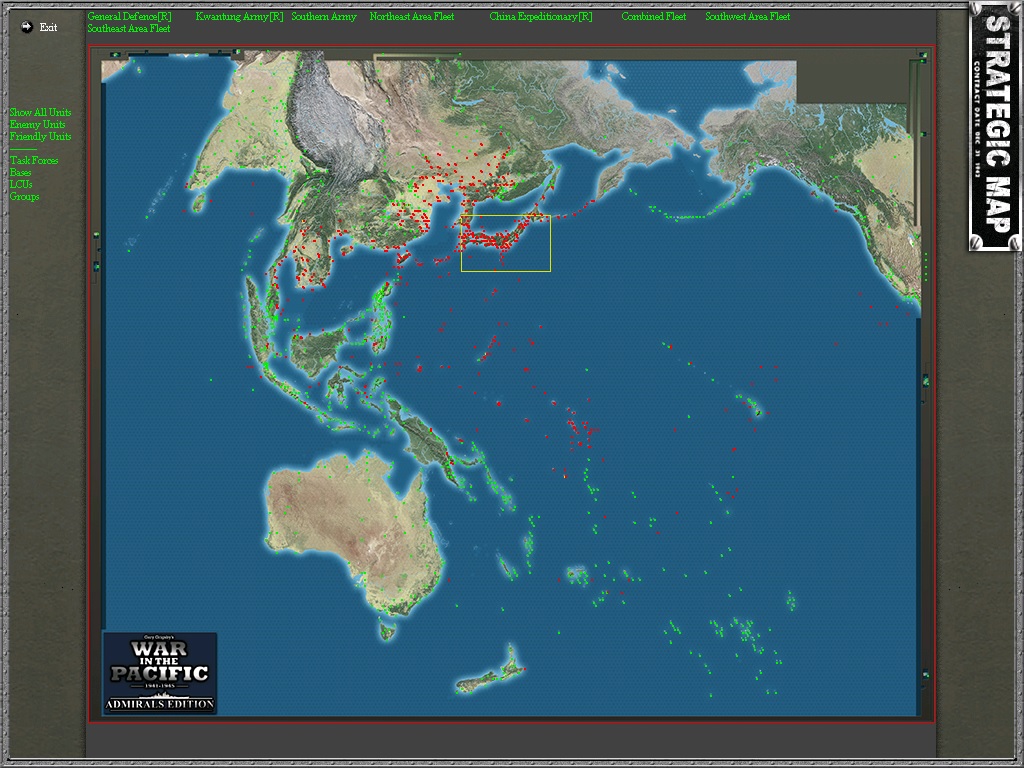Image resolution: width=1024 pixels, height=768 pixels.
Task: Select the General Defence[R] command
Action: pos(129,16)
